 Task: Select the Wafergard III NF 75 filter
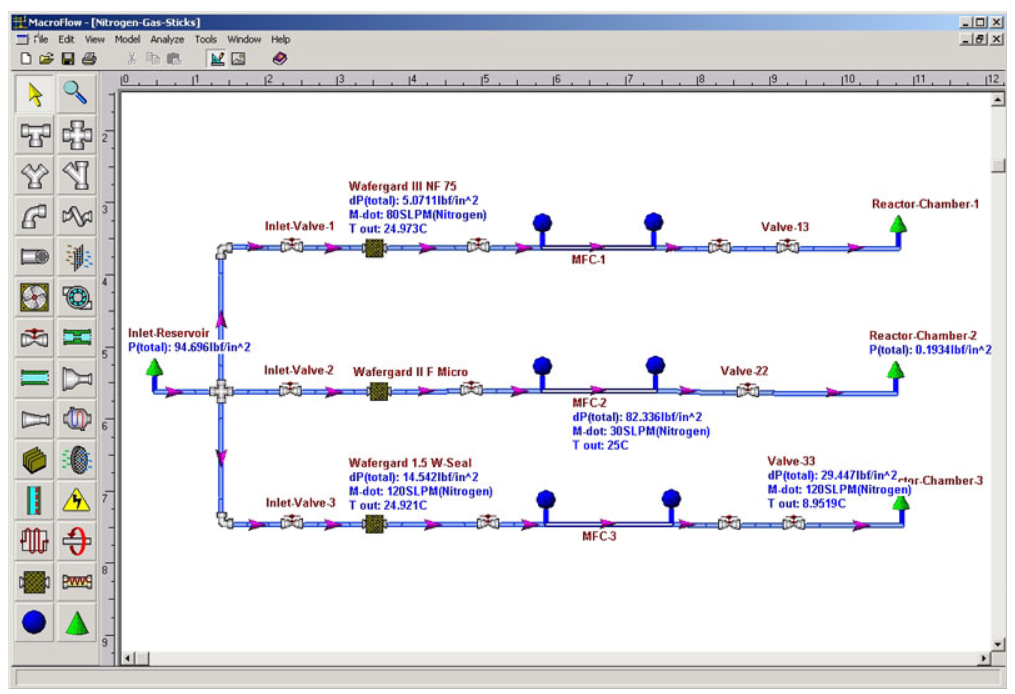point(374,248)
